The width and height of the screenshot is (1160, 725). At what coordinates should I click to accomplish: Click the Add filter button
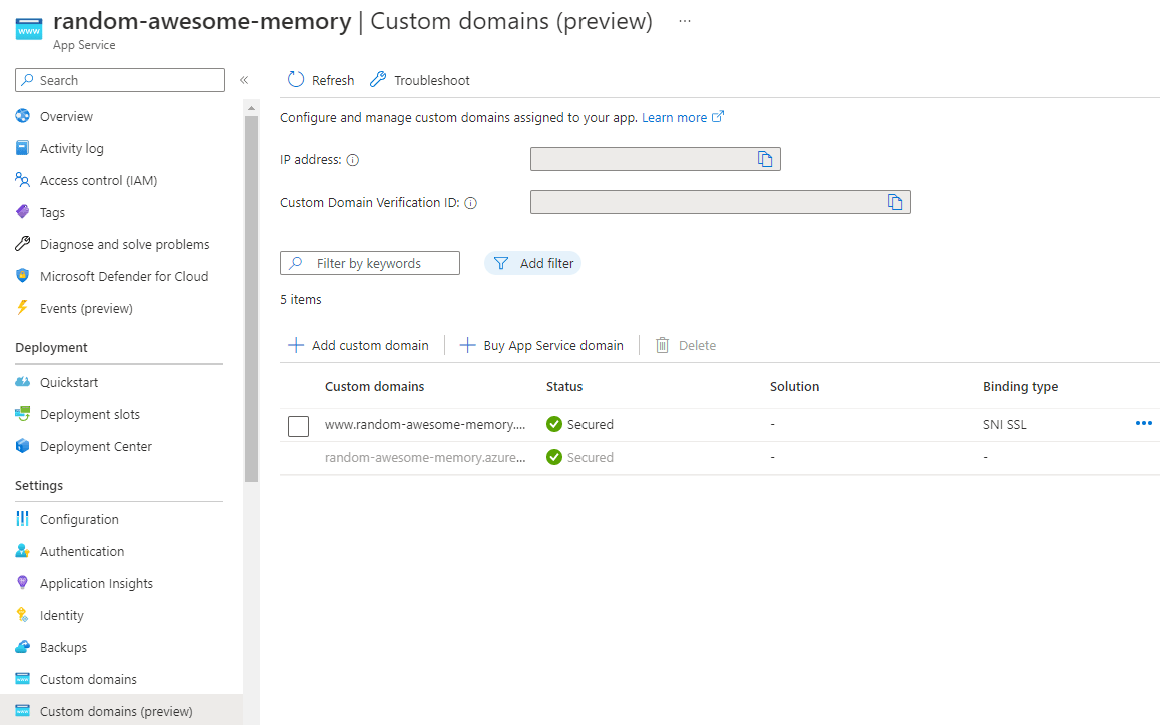point(533,263)
